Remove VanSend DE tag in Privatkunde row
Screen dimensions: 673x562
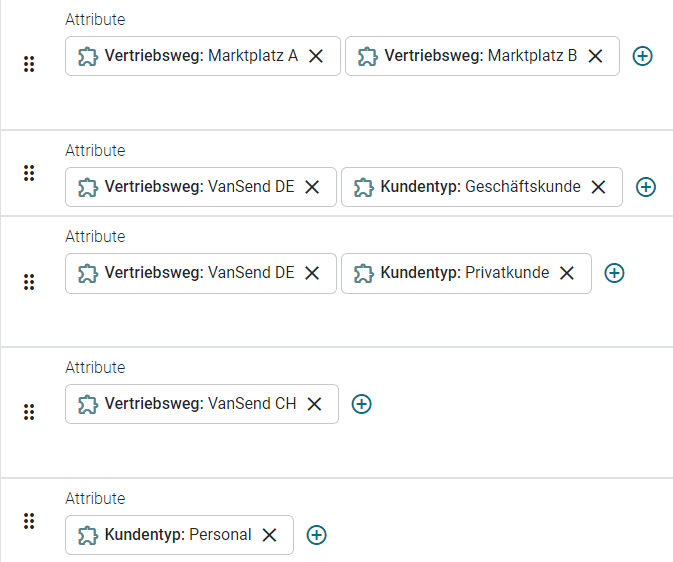pyautogui.click(x=312, y=273)
